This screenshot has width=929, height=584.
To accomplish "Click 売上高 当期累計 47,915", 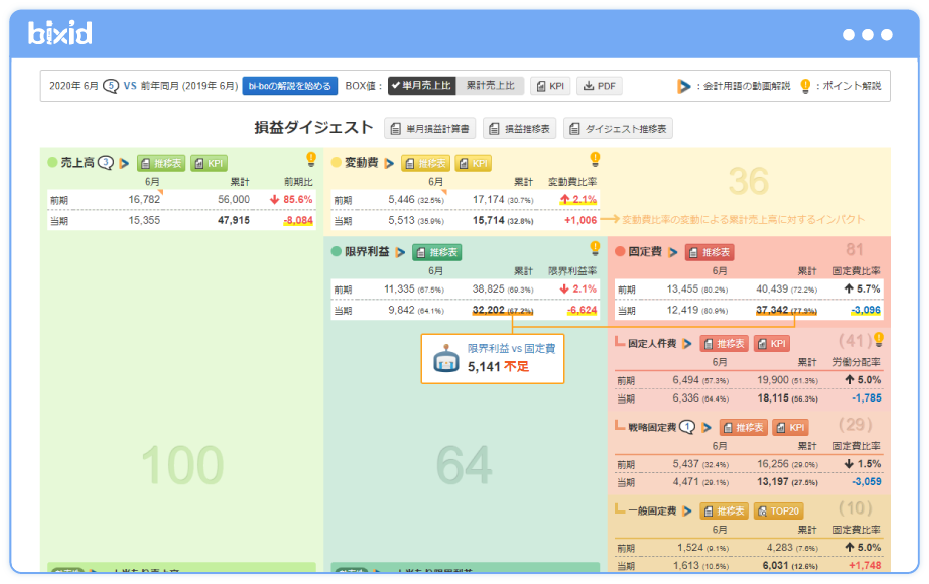I will 234,220.
